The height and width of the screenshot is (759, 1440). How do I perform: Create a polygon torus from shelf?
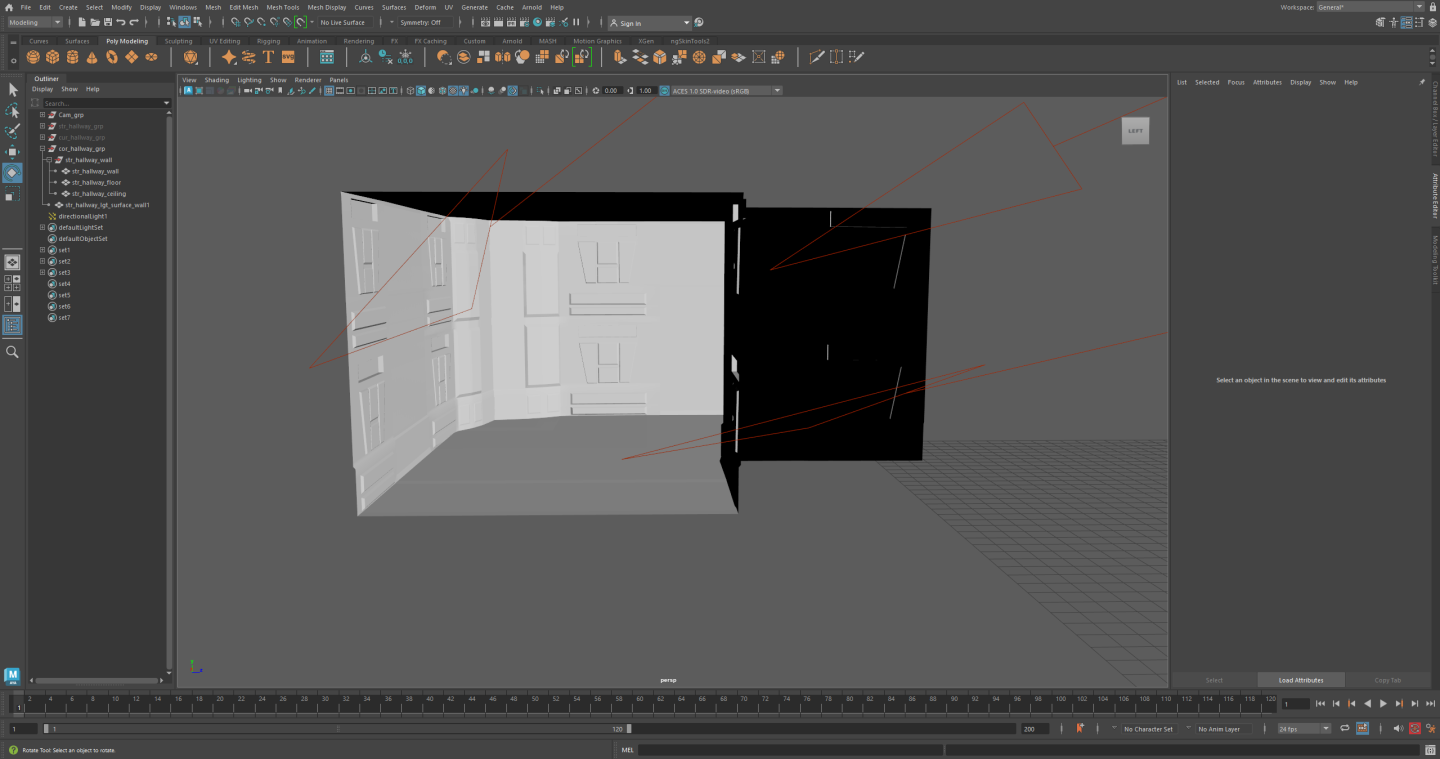pos(112,57)
